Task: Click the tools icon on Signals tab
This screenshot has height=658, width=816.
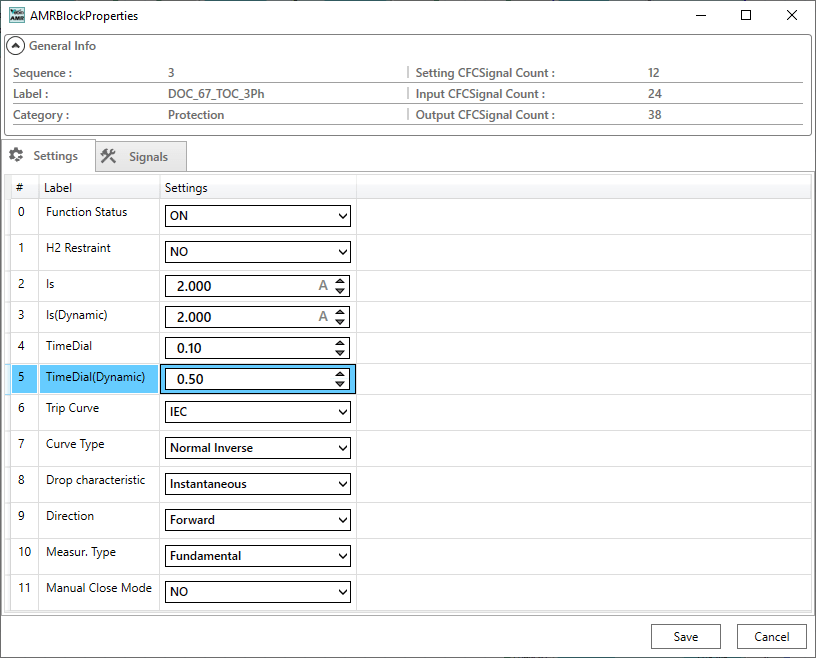Action: coord(109,156)
